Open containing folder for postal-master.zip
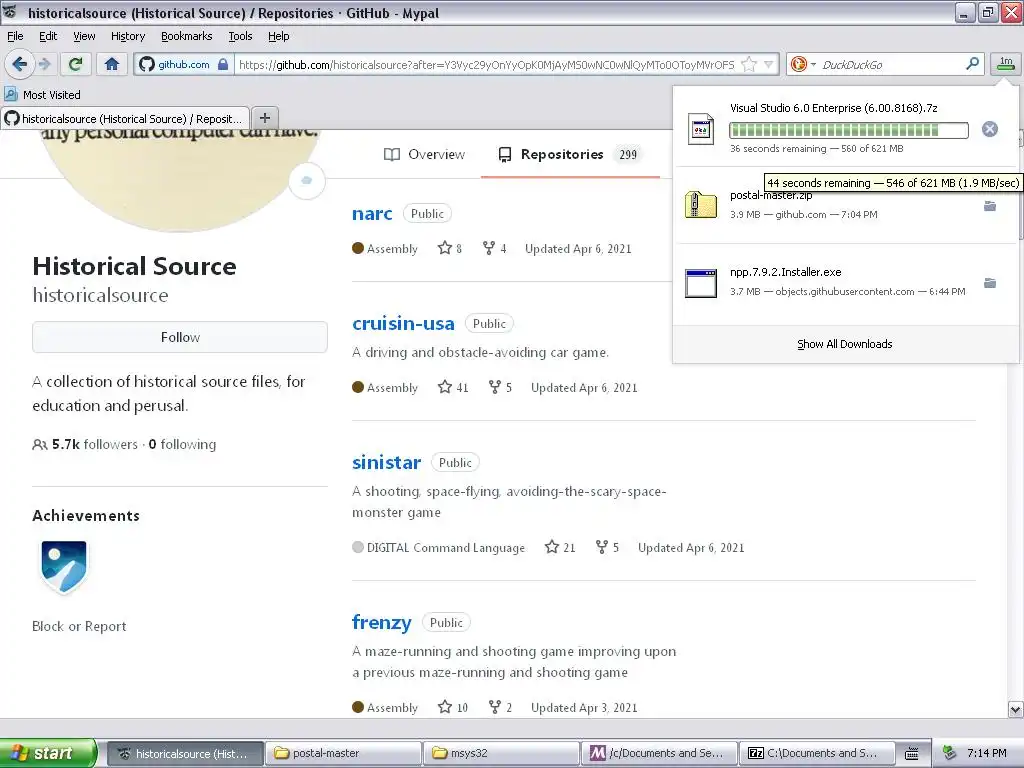Screen dimensions: 1024x768 [990, 206]
